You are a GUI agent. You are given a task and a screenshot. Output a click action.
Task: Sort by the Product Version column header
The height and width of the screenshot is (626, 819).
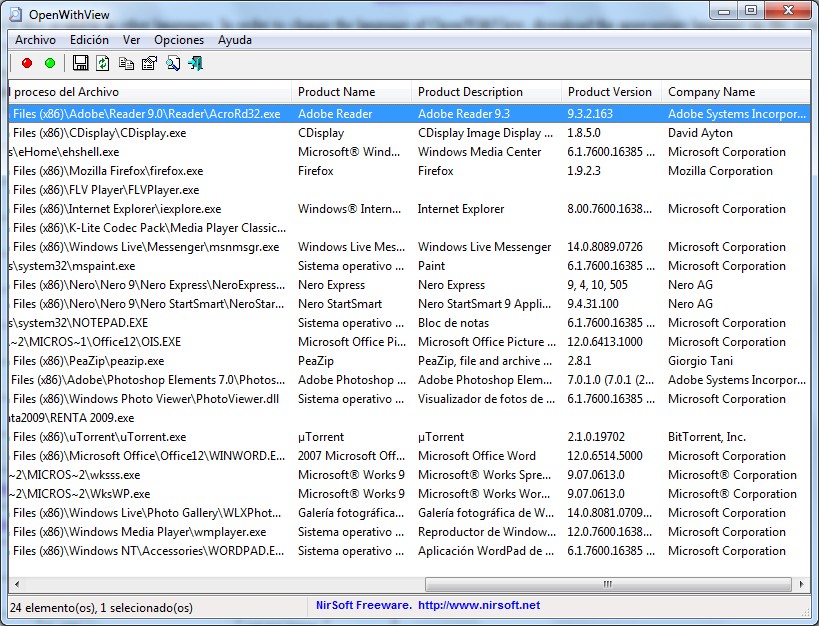[x=611, y=92]
